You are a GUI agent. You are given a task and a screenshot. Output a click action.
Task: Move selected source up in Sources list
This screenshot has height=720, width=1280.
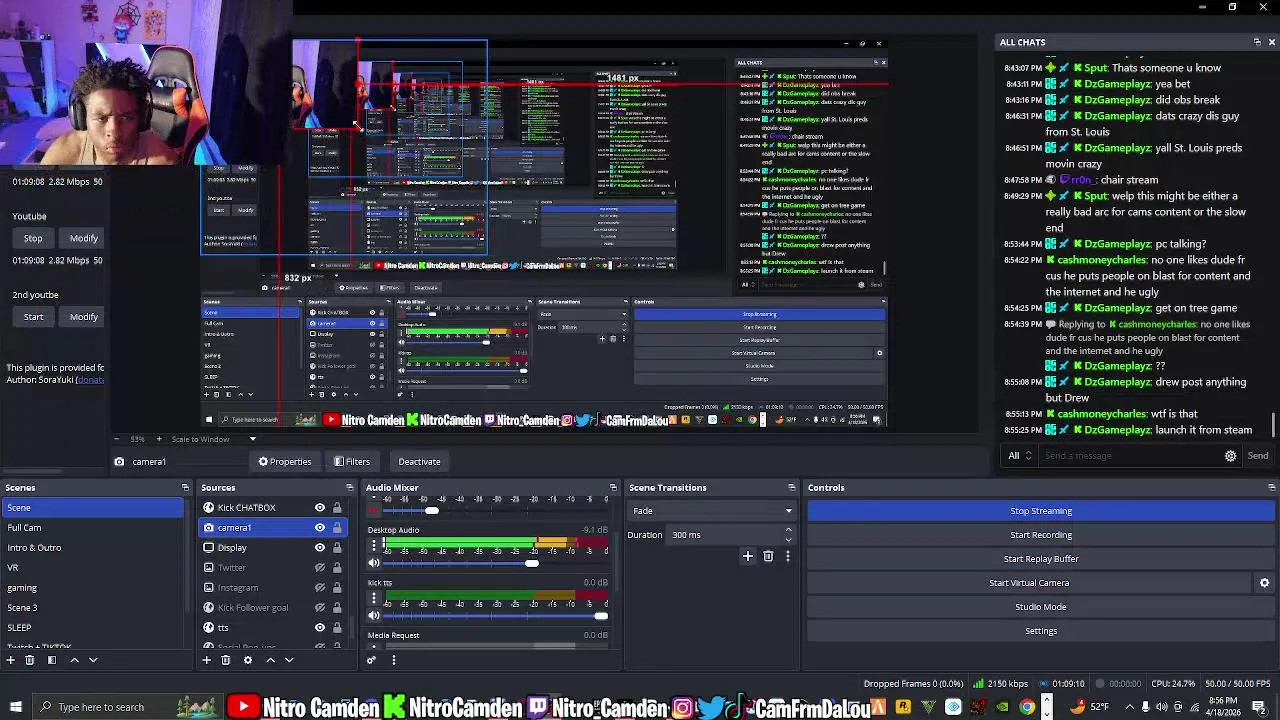tap(270, 660)
